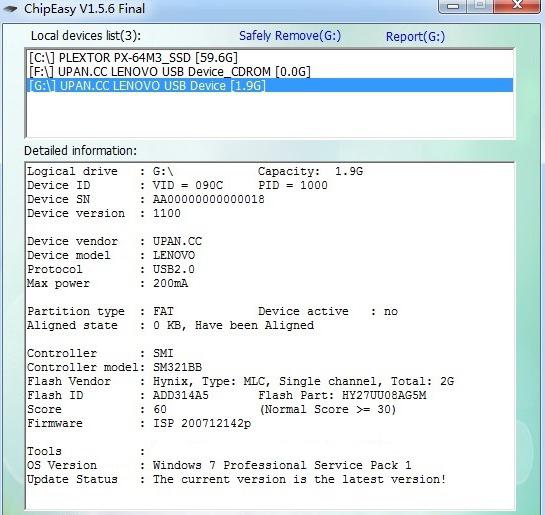Click the controller model SM321BB text

pyautogui.click(x=177, y=367)
